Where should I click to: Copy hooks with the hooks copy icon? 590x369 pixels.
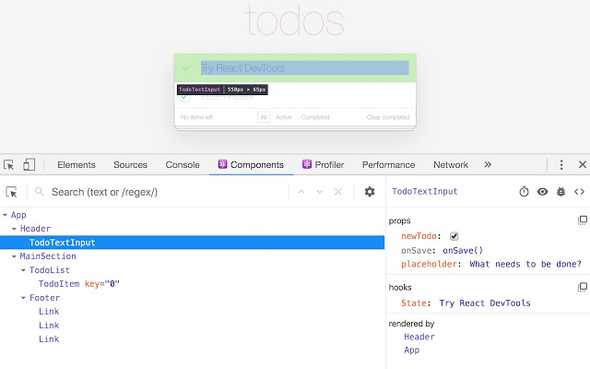pyautogui.click(x=582, y=287)
